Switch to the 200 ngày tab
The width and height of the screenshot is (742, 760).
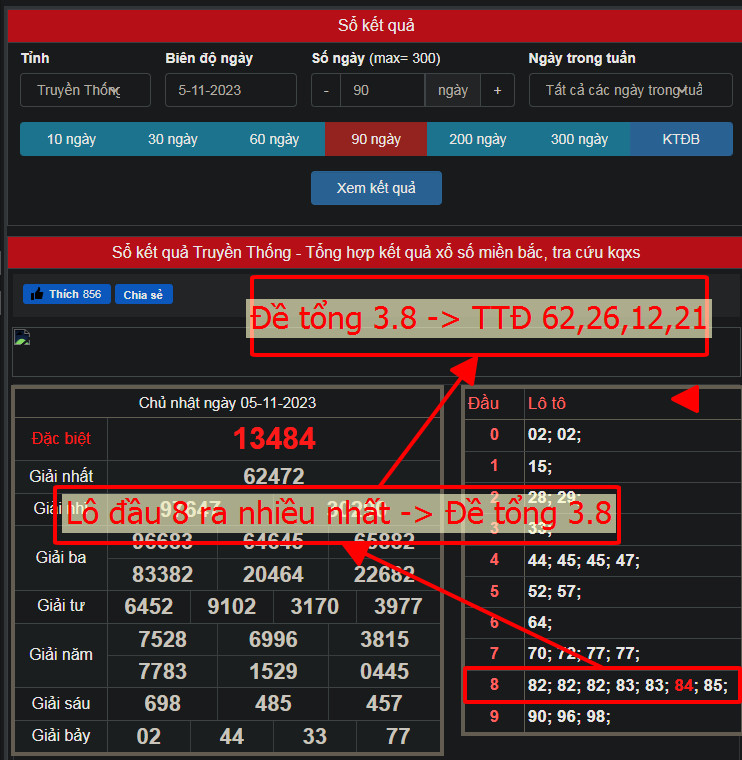coord(478,139)
